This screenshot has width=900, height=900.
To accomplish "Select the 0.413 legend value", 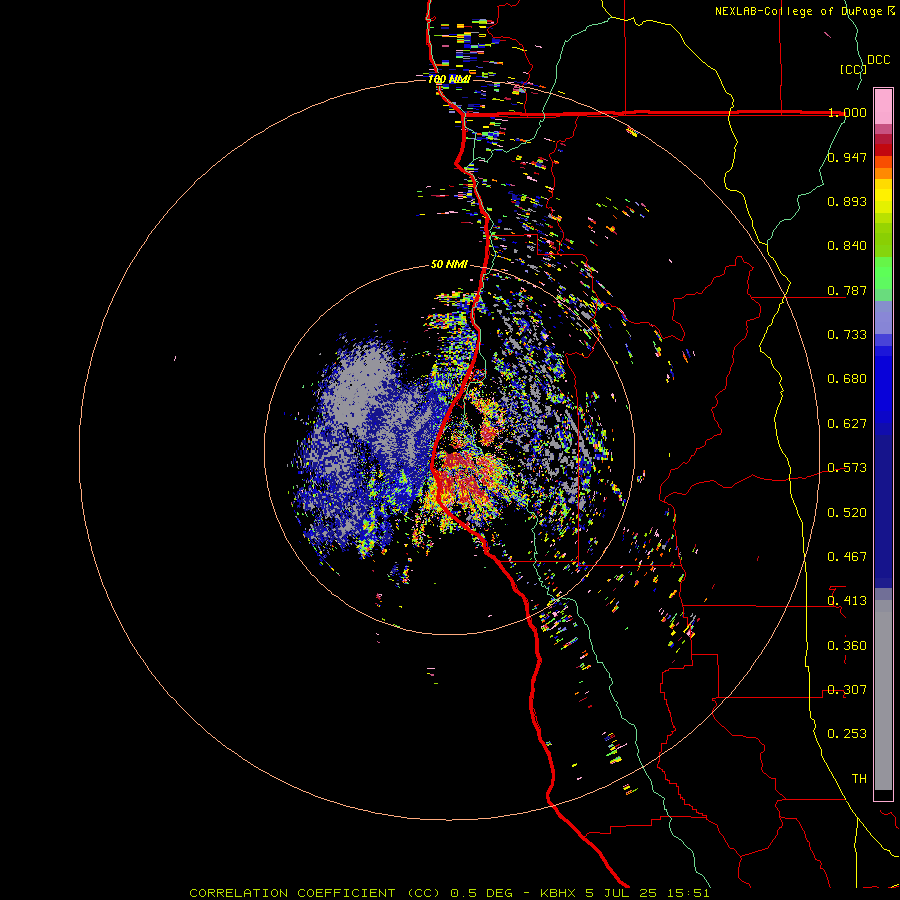I will pos(847,601).
